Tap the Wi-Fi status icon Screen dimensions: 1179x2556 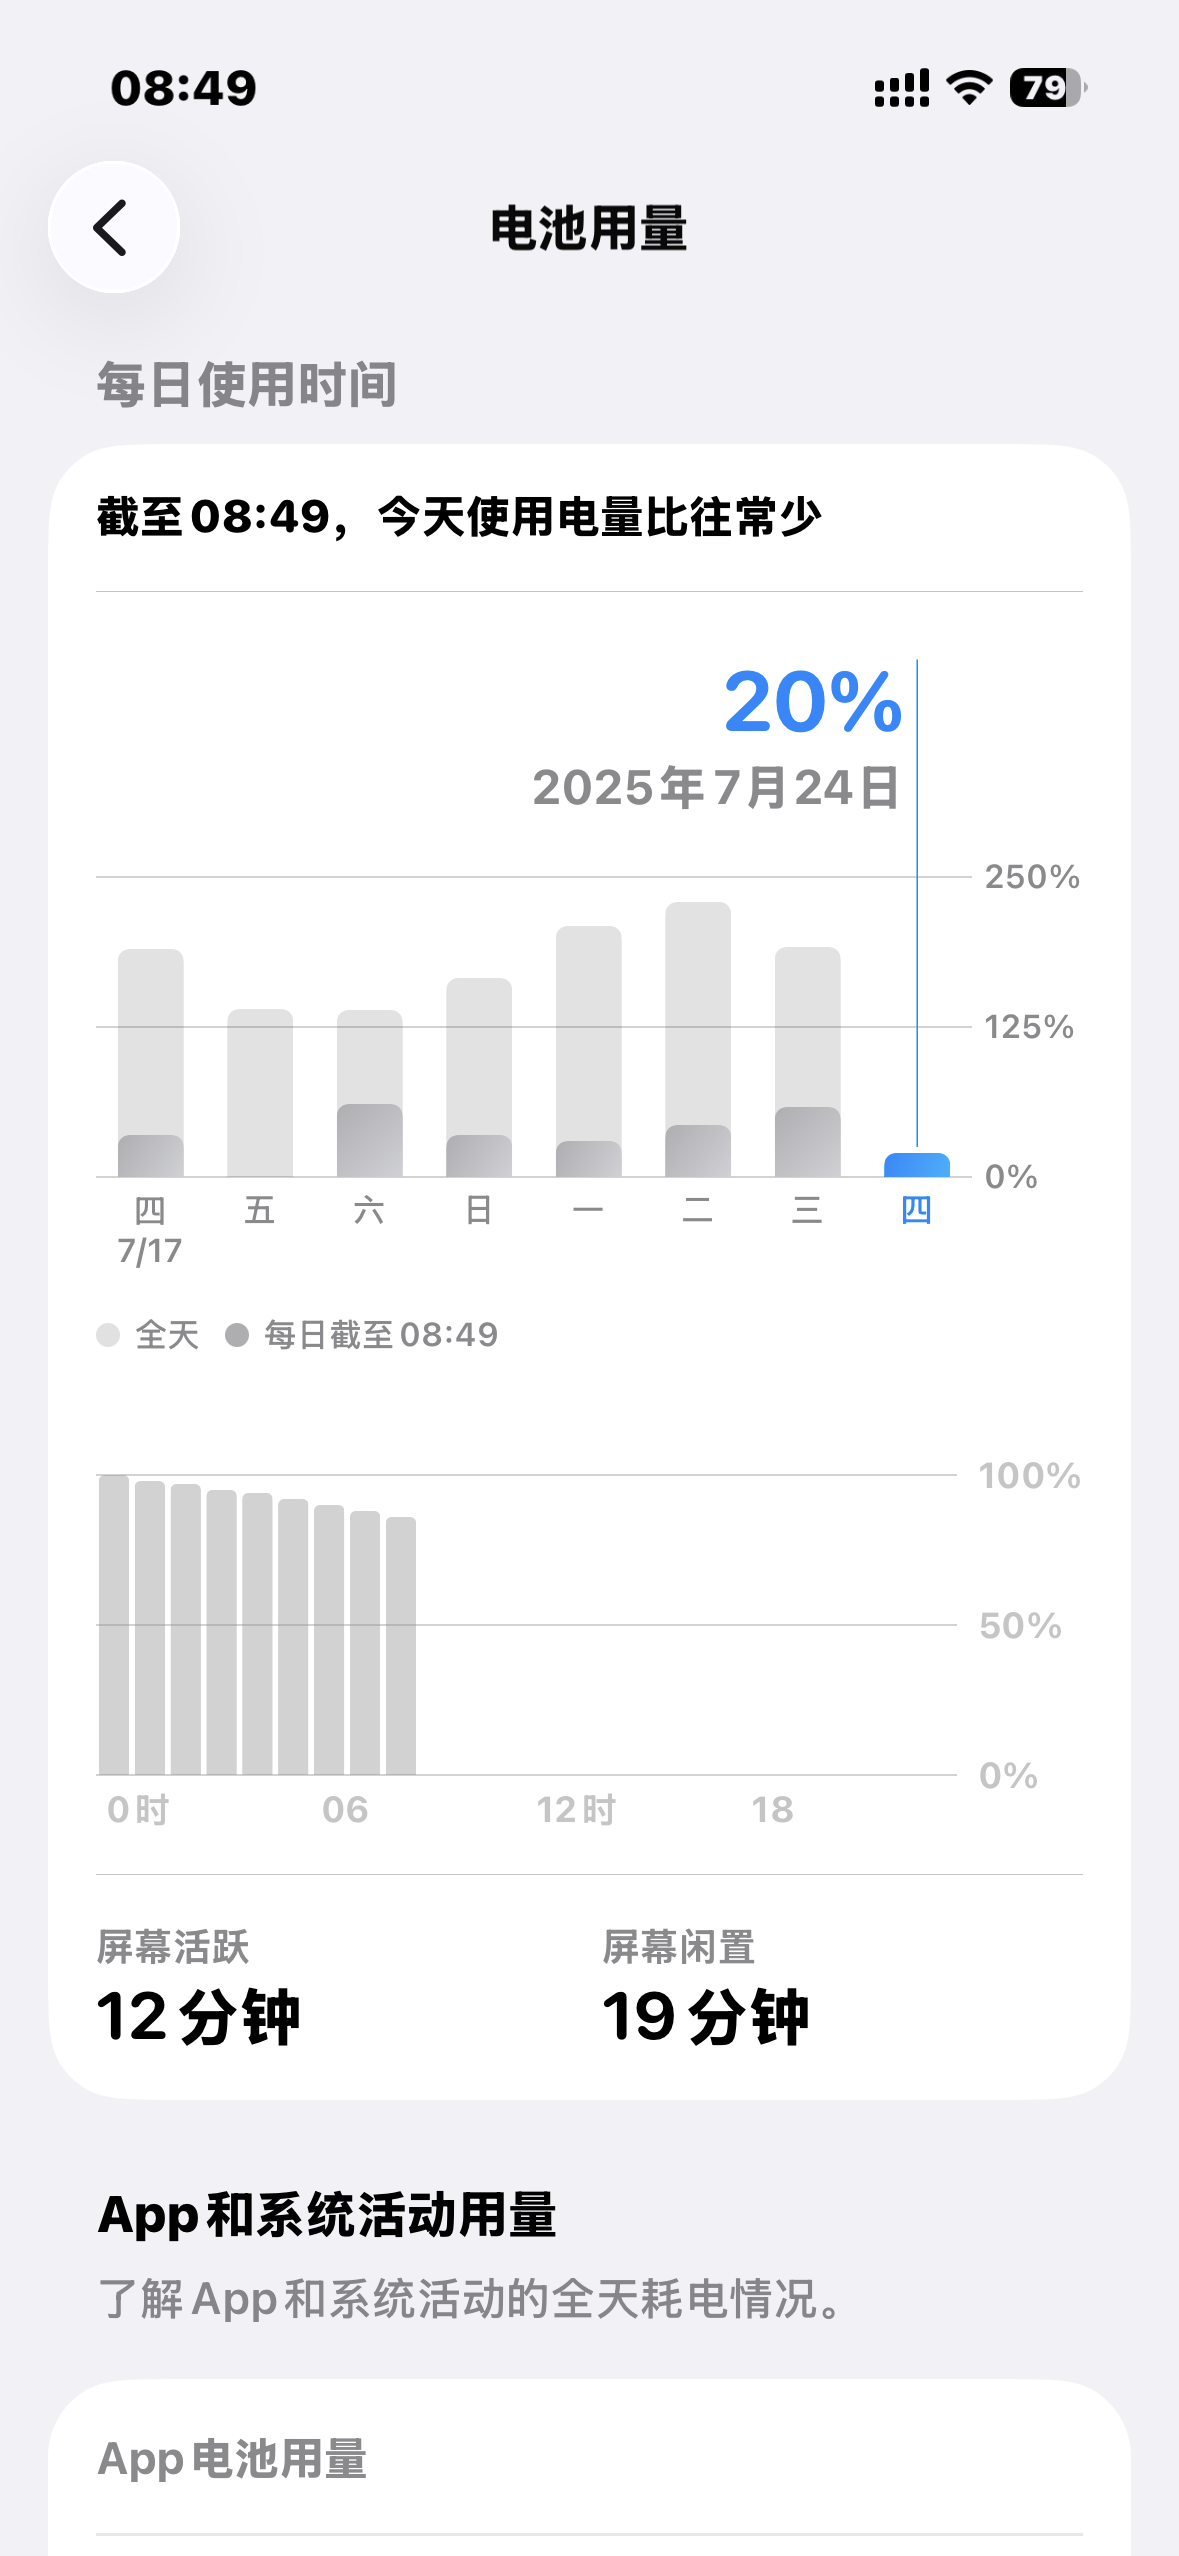(969, 88)
